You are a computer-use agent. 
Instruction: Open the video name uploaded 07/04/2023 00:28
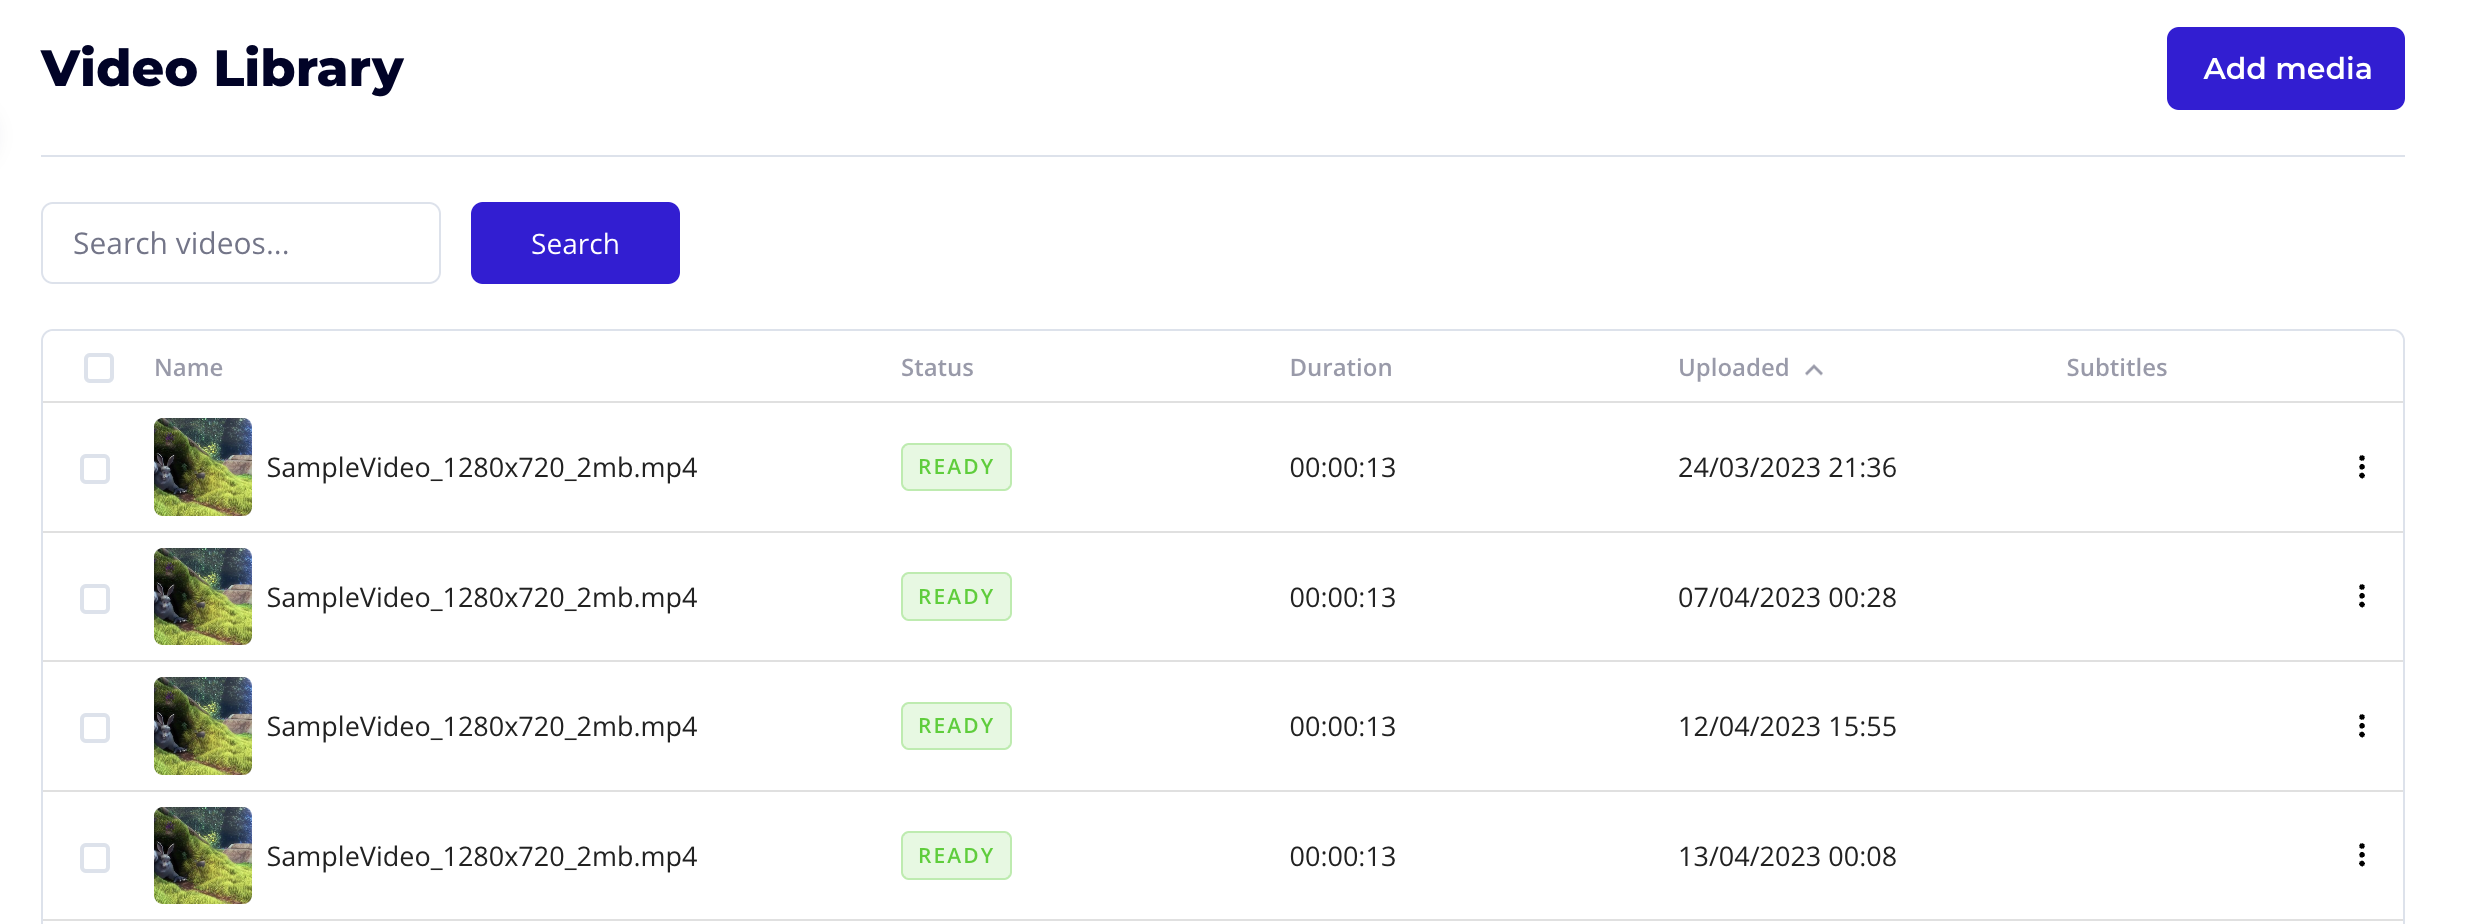481,597
